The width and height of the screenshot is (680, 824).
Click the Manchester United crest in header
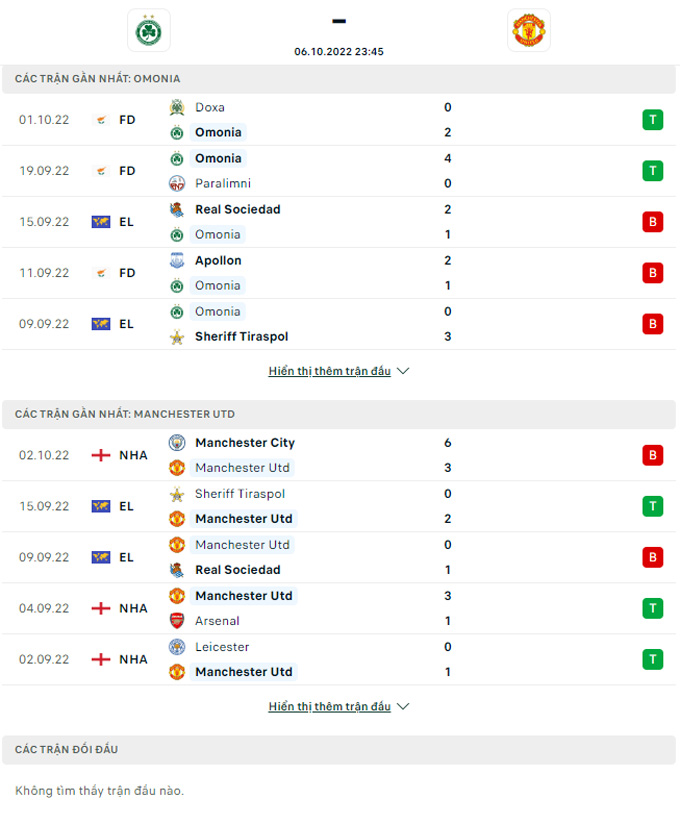click(528, 30)
